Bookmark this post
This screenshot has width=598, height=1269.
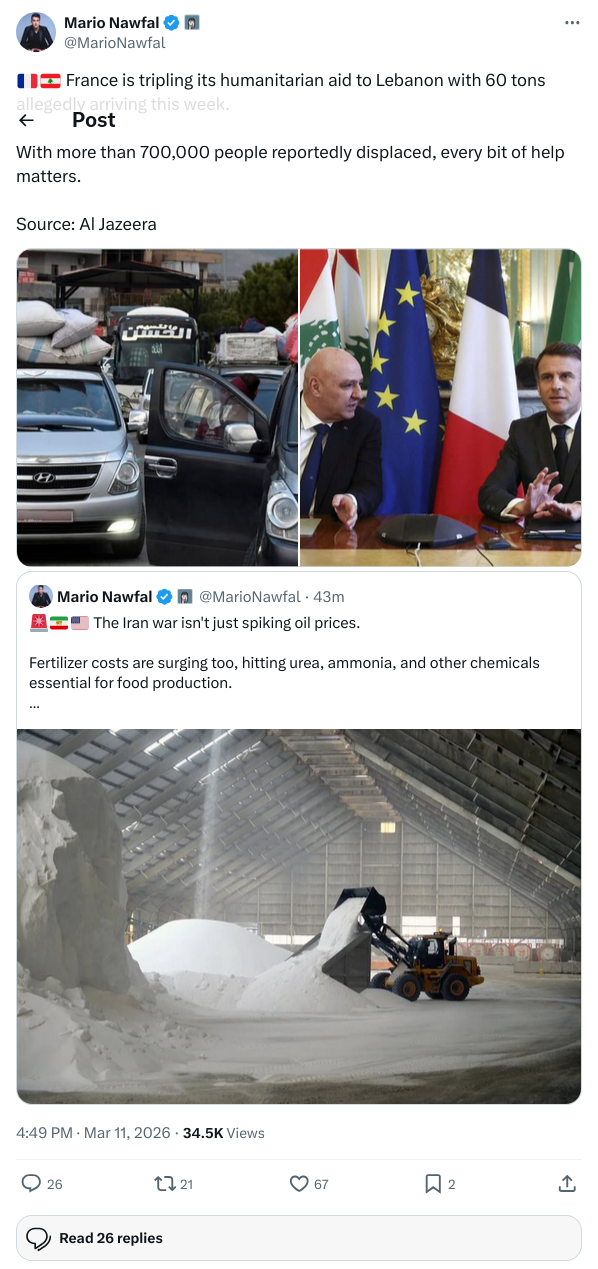pyautogui.click(x=433, y=1183)
